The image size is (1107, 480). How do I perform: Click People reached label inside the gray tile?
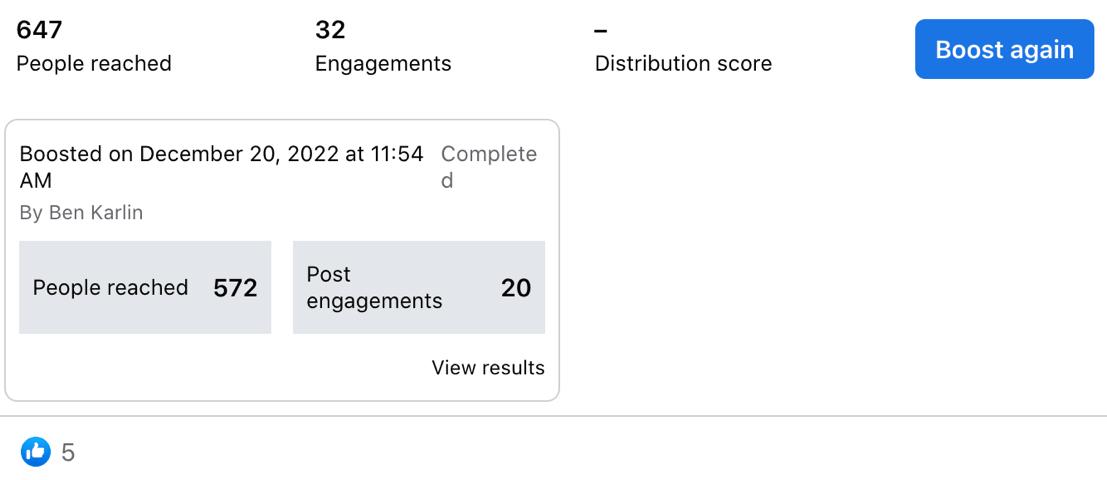click(110, 288)
